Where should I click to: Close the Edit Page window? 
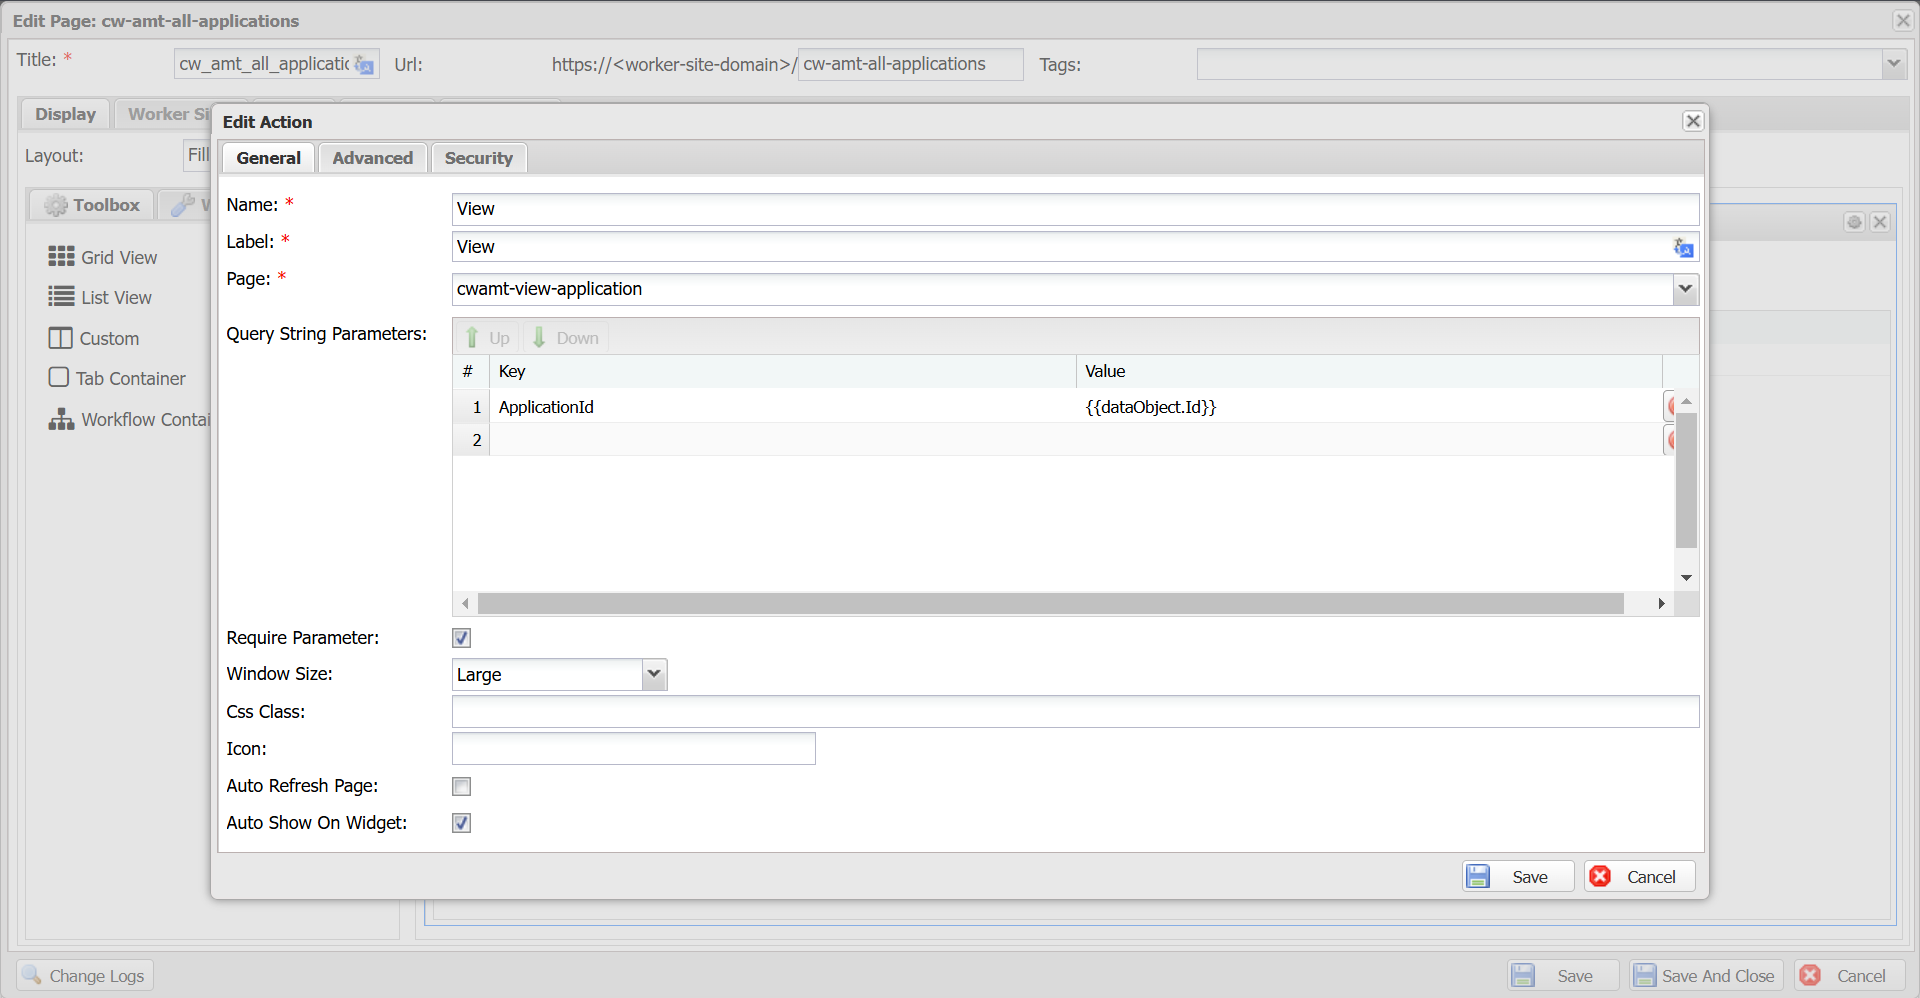[x=1903, y=20]
